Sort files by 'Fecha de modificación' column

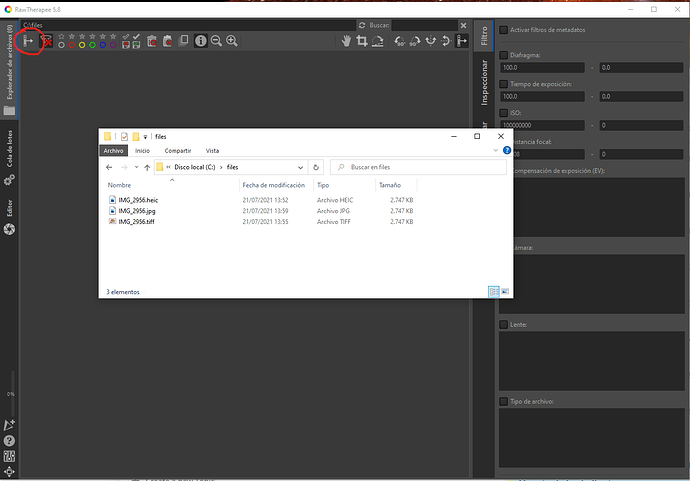tap(273, 185)
